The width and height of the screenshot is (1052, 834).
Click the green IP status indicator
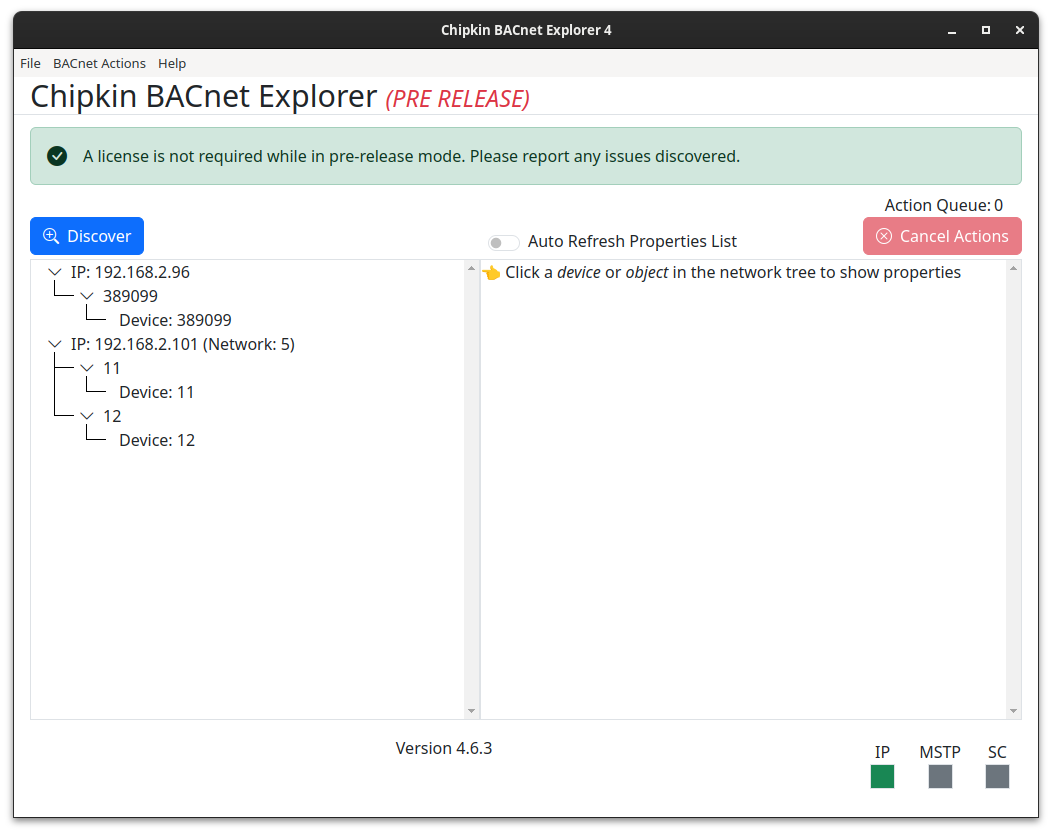882,776
